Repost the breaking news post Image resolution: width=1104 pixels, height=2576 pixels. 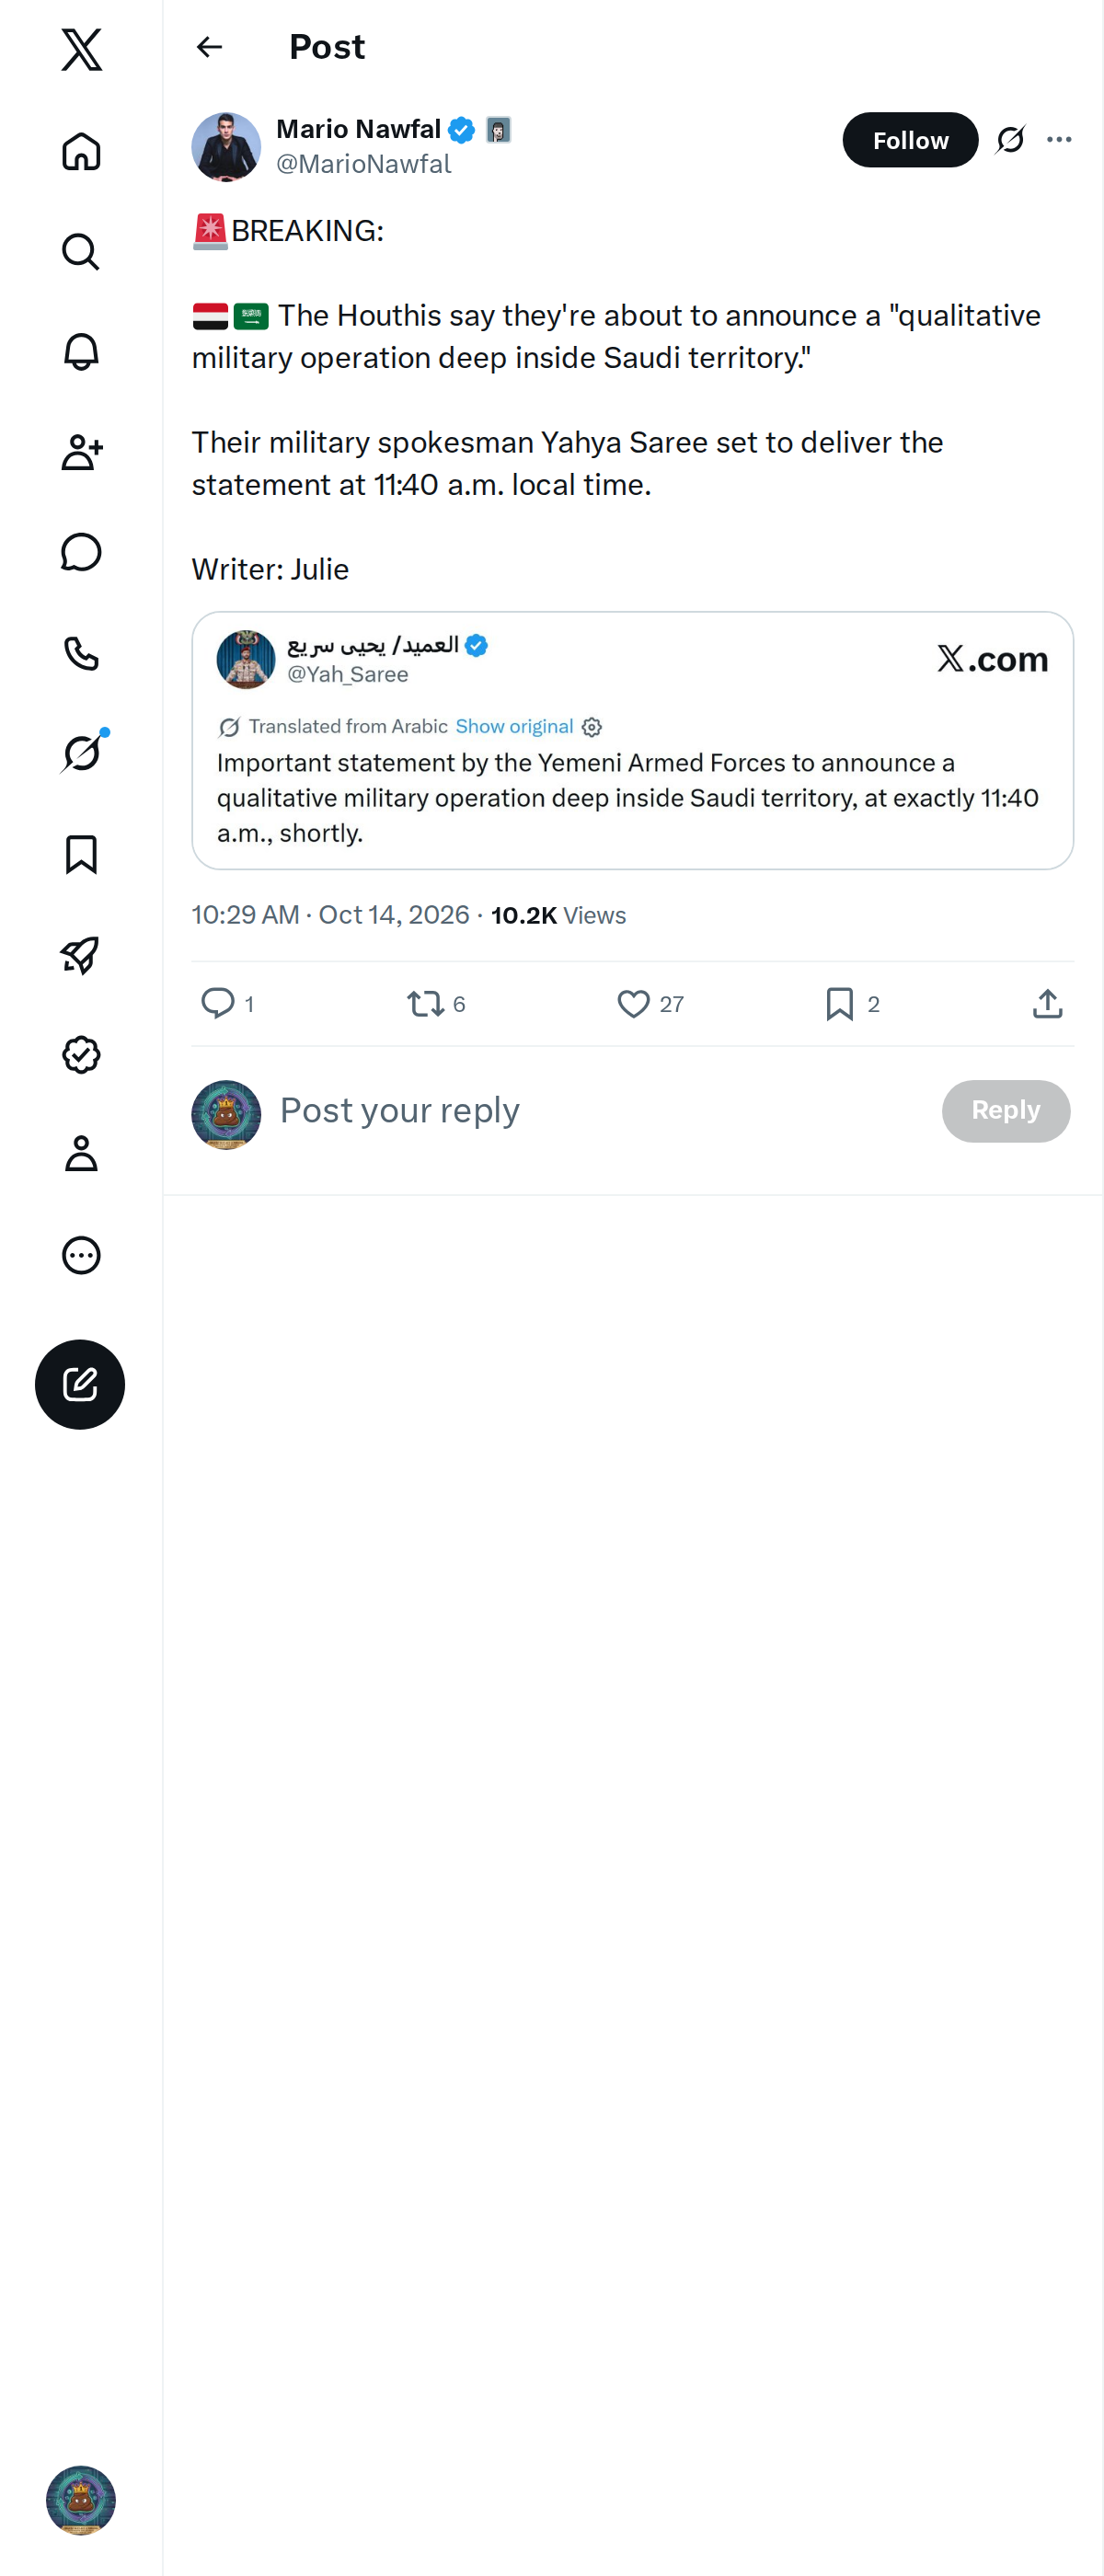pyautogui.click(x=426, y=1003)
